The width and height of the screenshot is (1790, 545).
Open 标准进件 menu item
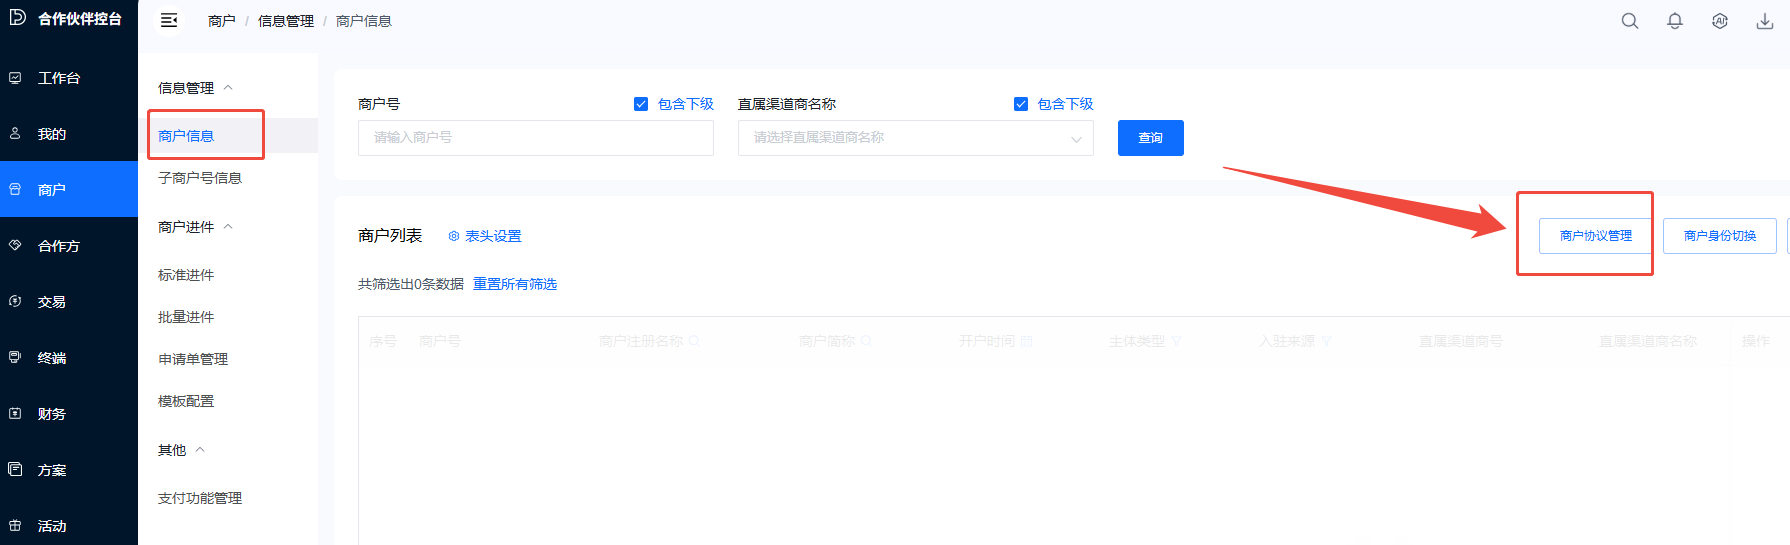(x=186, y=275)
